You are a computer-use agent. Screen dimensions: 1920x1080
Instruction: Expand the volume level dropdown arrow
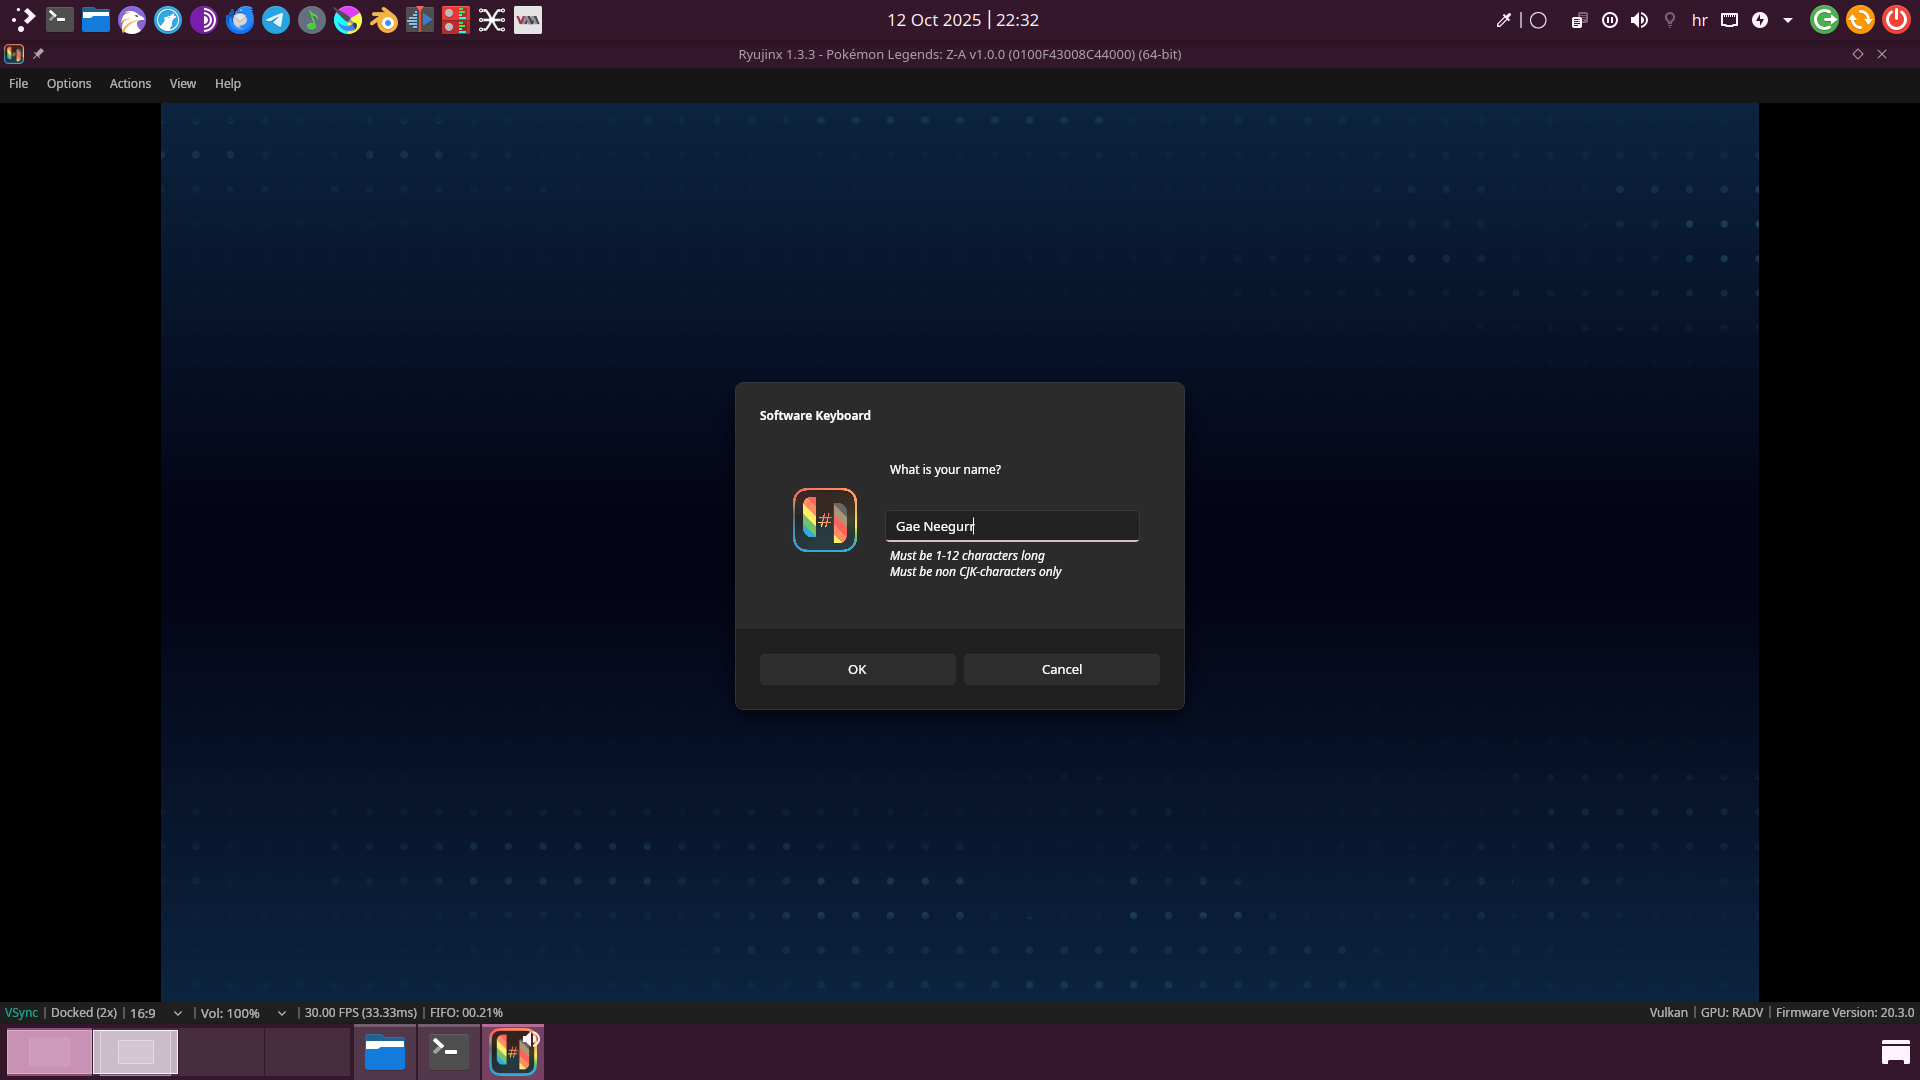click(282, 1013)
